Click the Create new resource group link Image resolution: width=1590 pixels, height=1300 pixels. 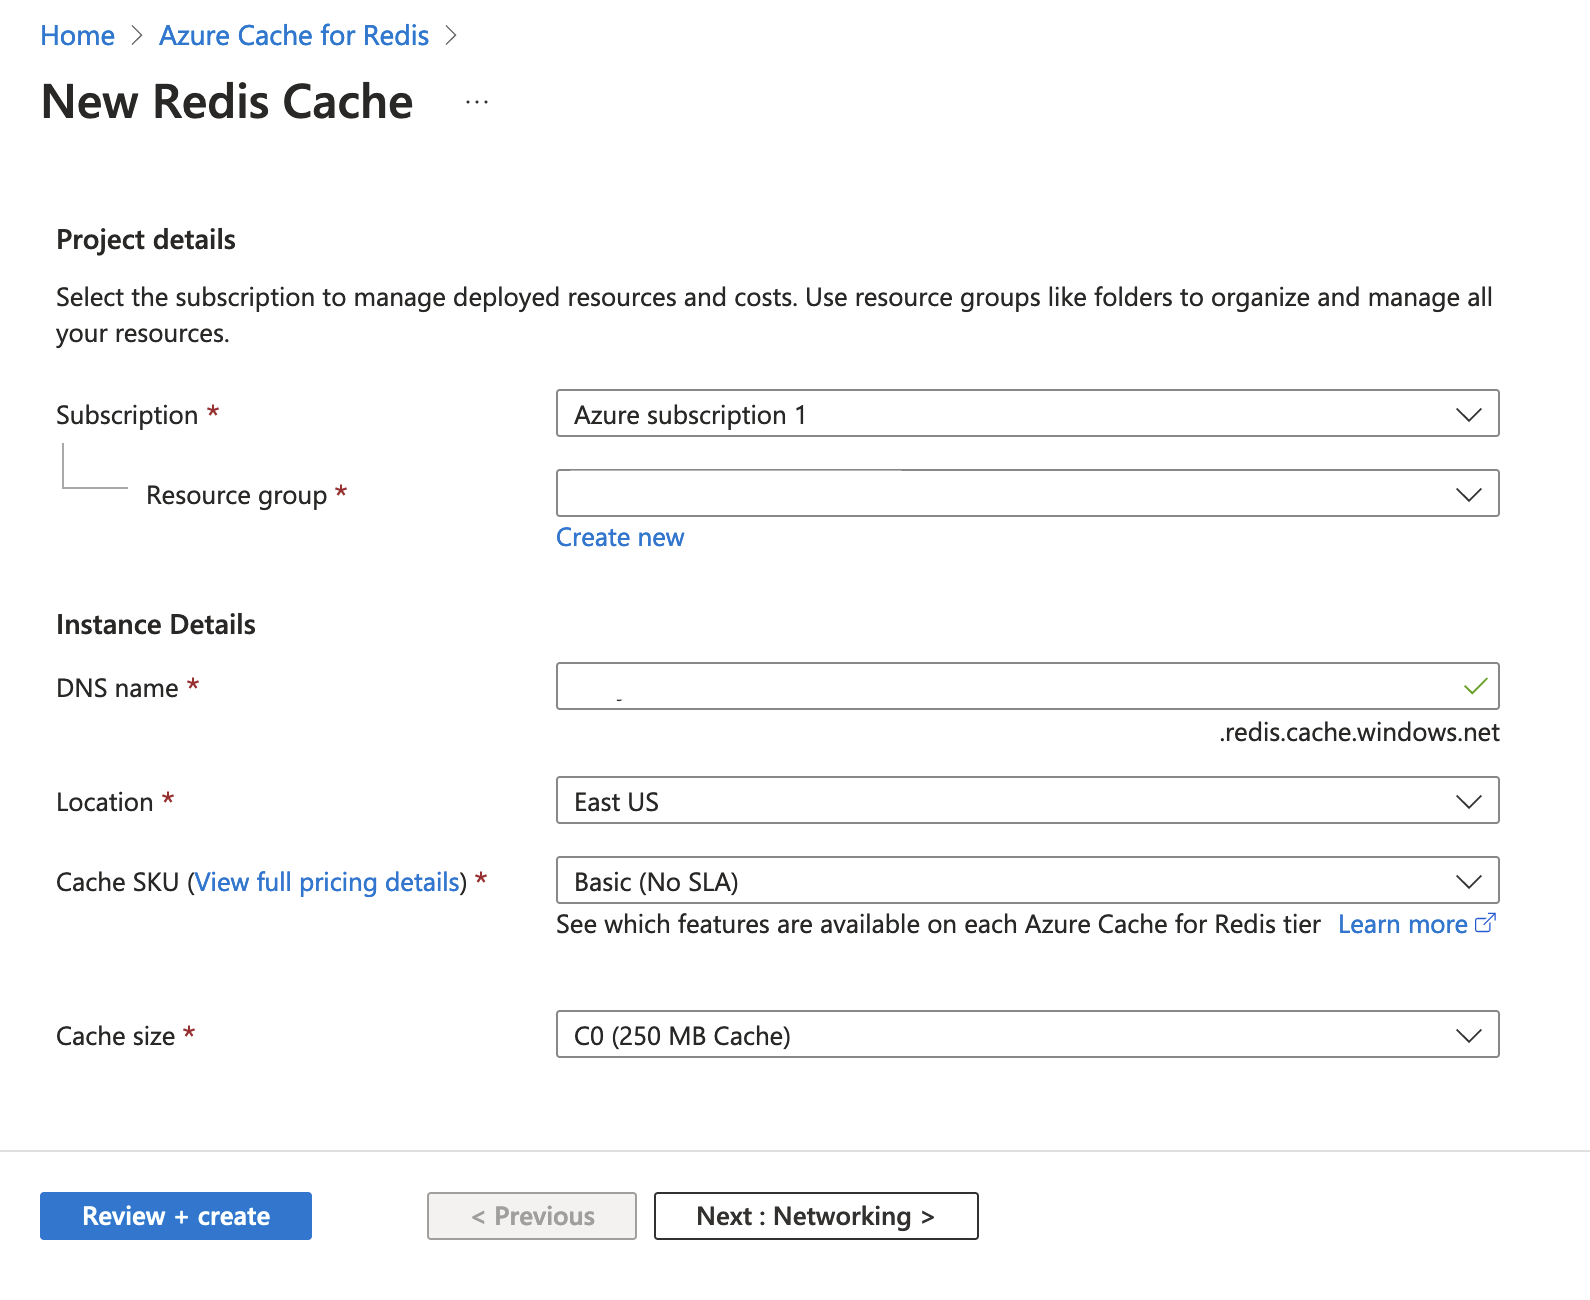pos(620,538)
